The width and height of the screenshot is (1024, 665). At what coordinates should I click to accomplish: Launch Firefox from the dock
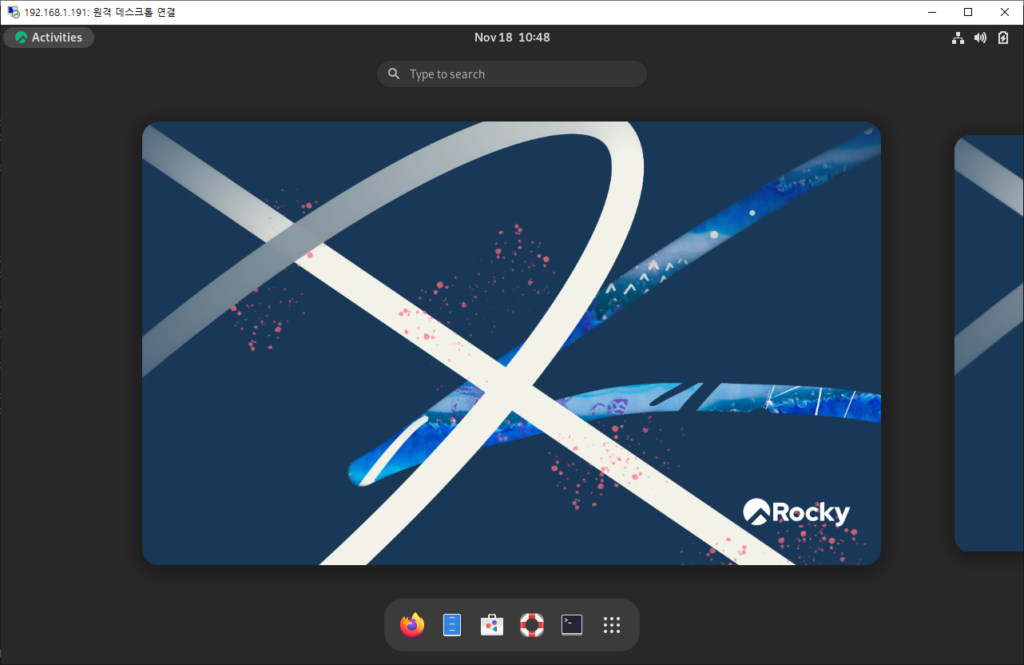411,624
